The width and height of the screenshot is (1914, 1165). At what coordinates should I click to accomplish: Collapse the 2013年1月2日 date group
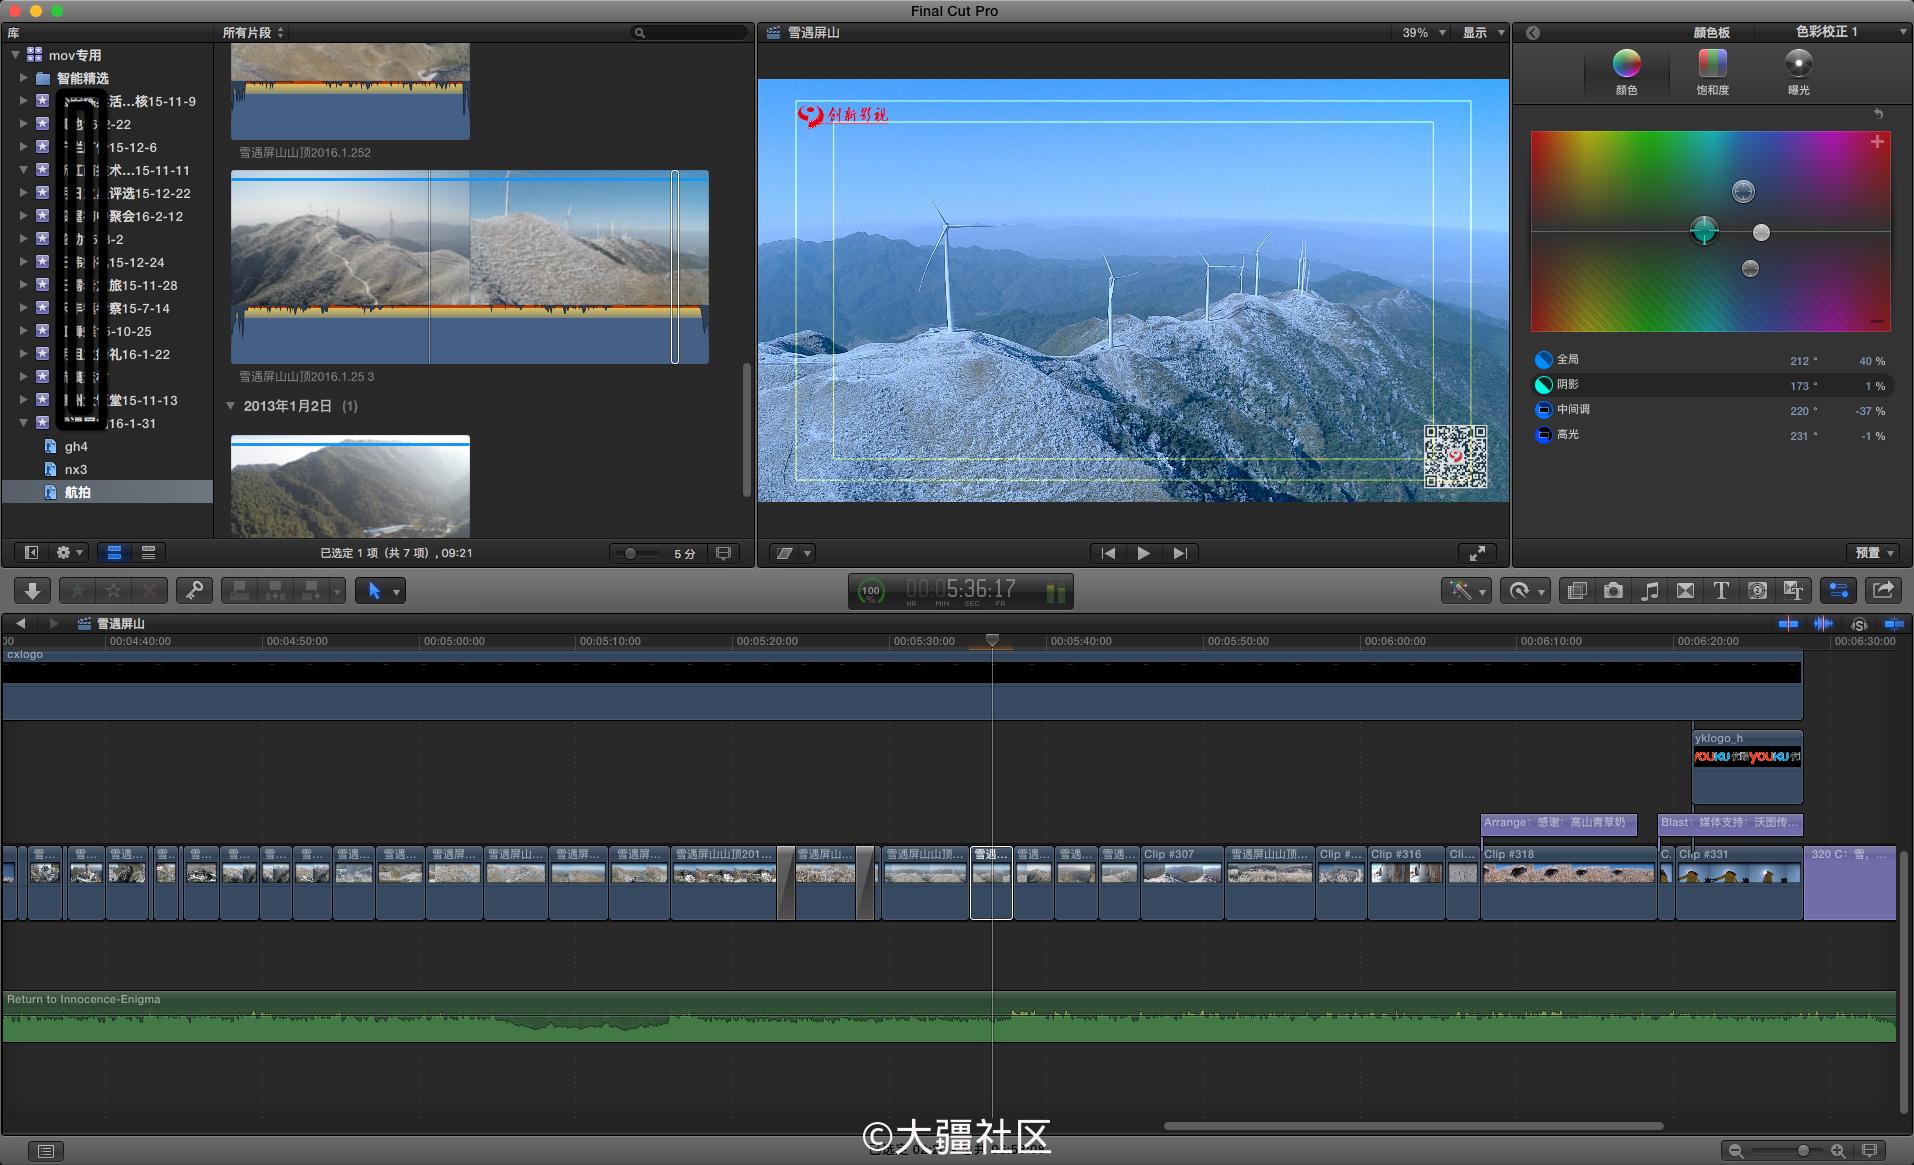click(x=231, y=406)
